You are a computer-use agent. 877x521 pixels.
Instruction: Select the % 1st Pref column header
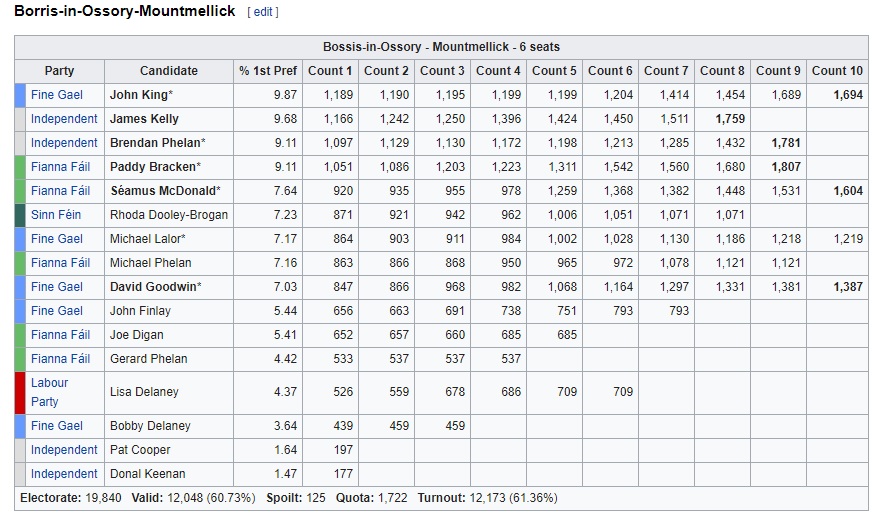click(x=268, y=71)
